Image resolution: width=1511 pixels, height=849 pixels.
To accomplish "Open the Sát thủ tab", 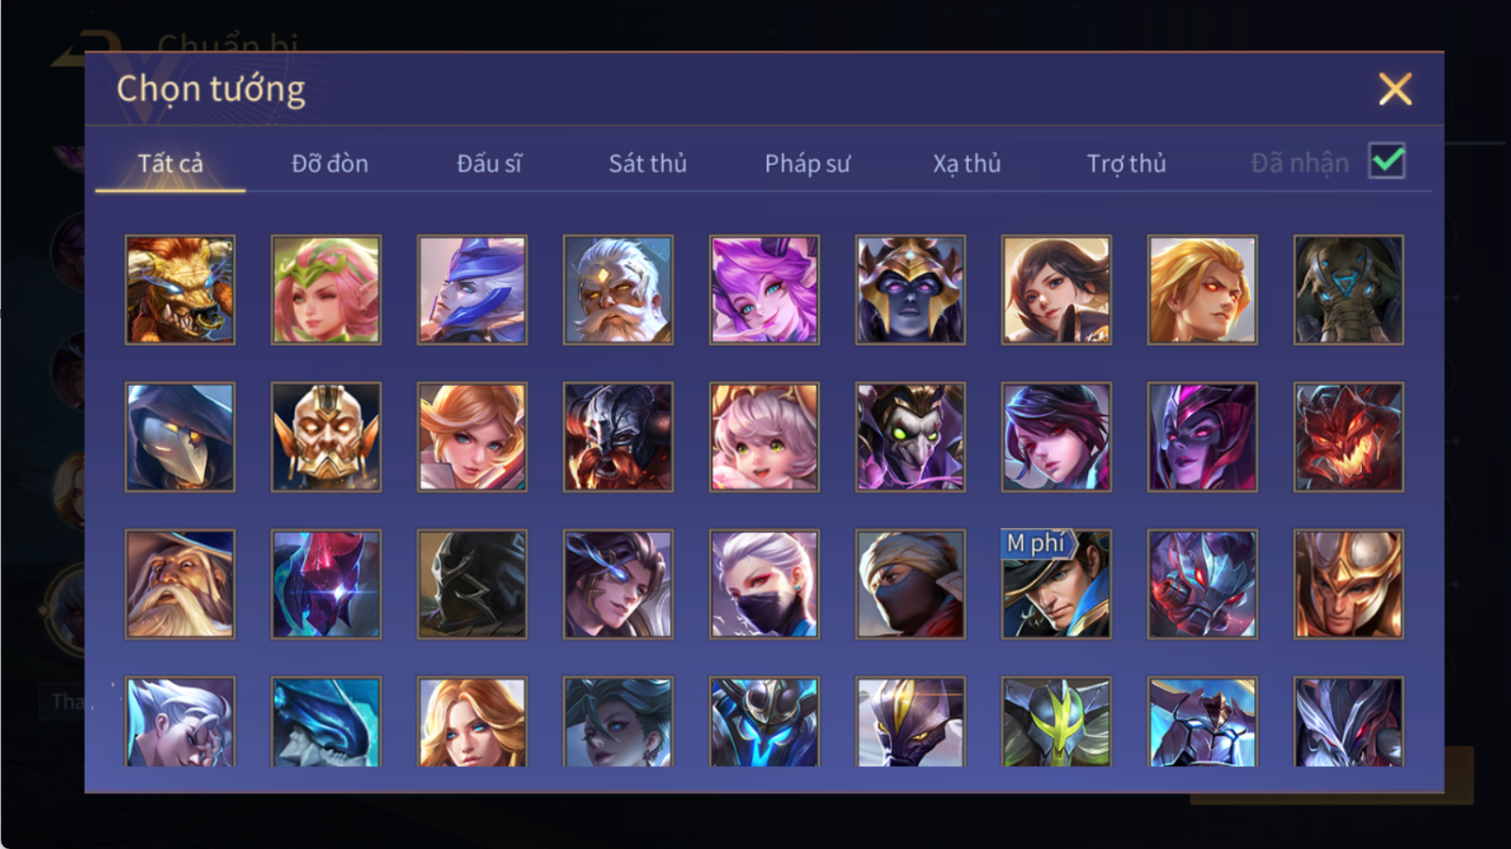I will 648,163.
